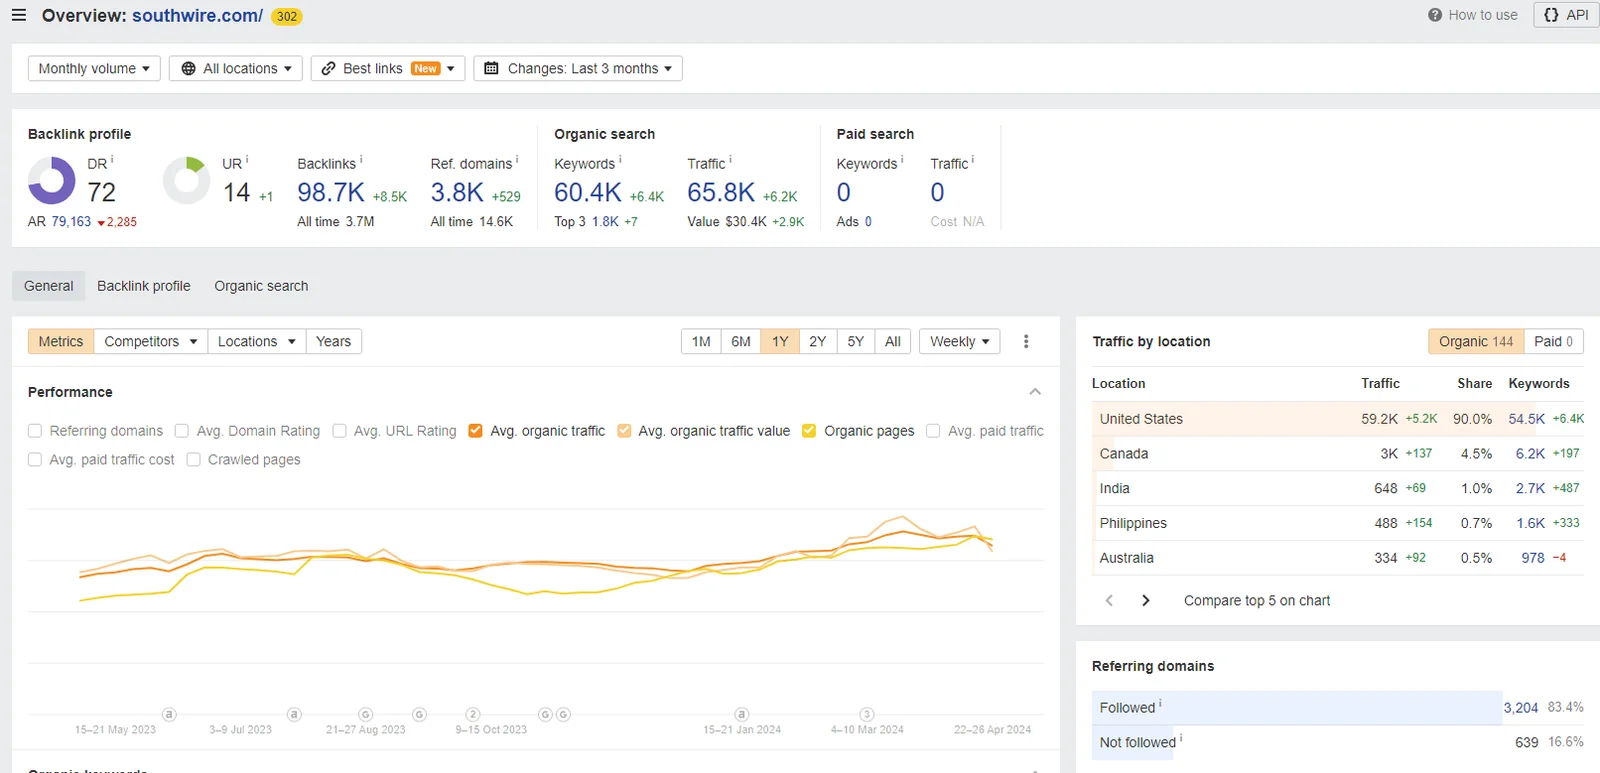The height and width of the screenshot is (773, 1600).
Task: Enable the Referring domains checkbox
Action: point(35,431)
